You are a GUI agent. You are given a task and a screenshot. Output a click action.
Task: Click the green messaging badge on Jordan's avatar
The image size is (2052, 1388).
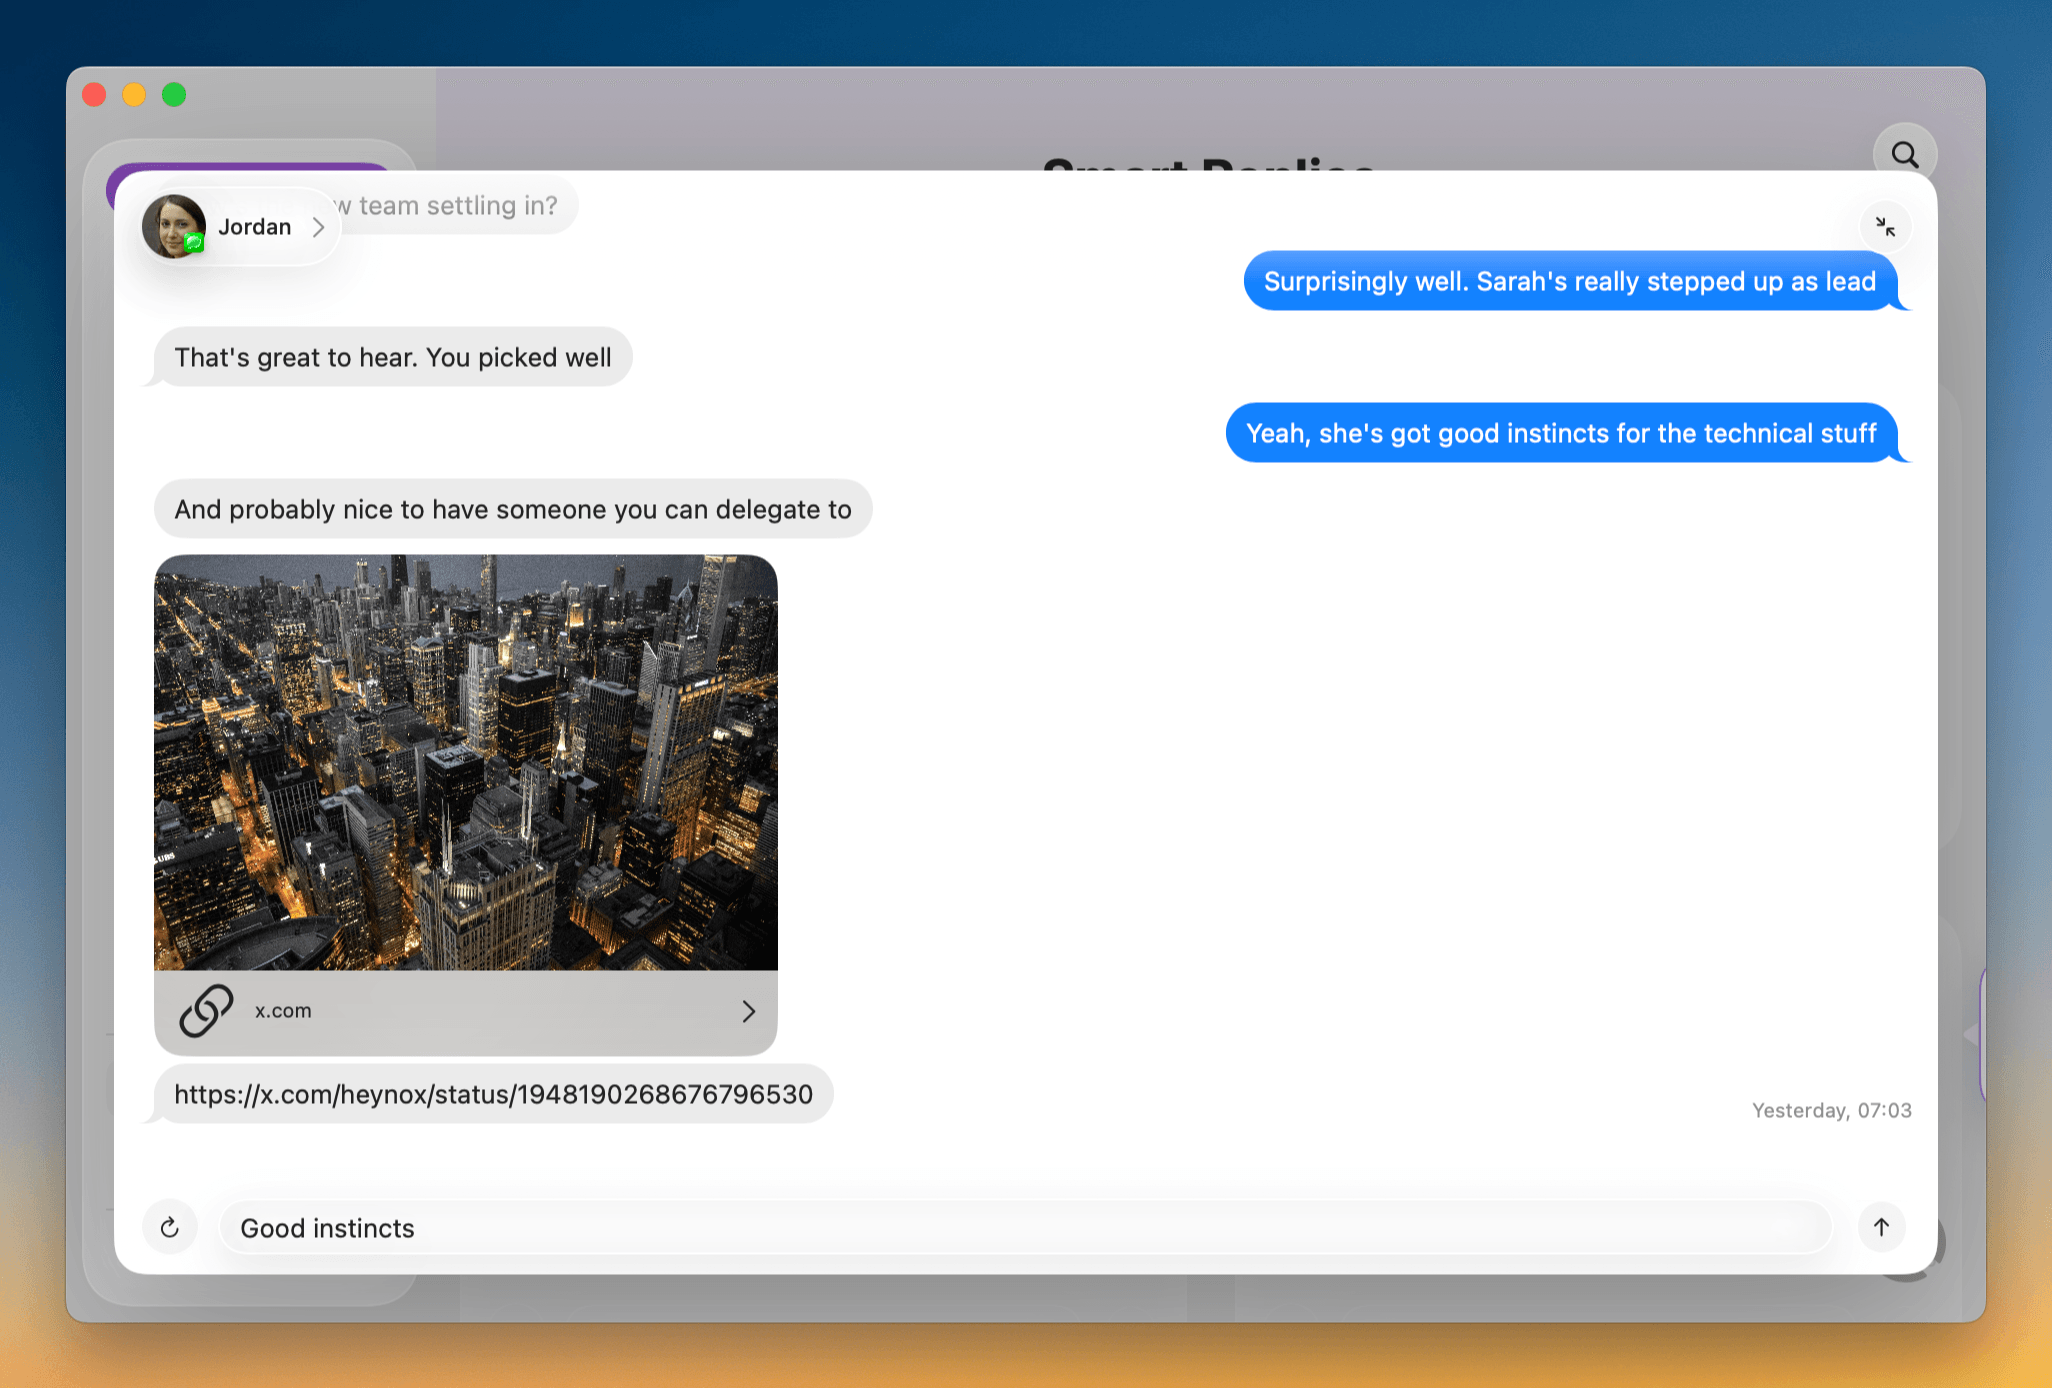(x=194, y=243)
